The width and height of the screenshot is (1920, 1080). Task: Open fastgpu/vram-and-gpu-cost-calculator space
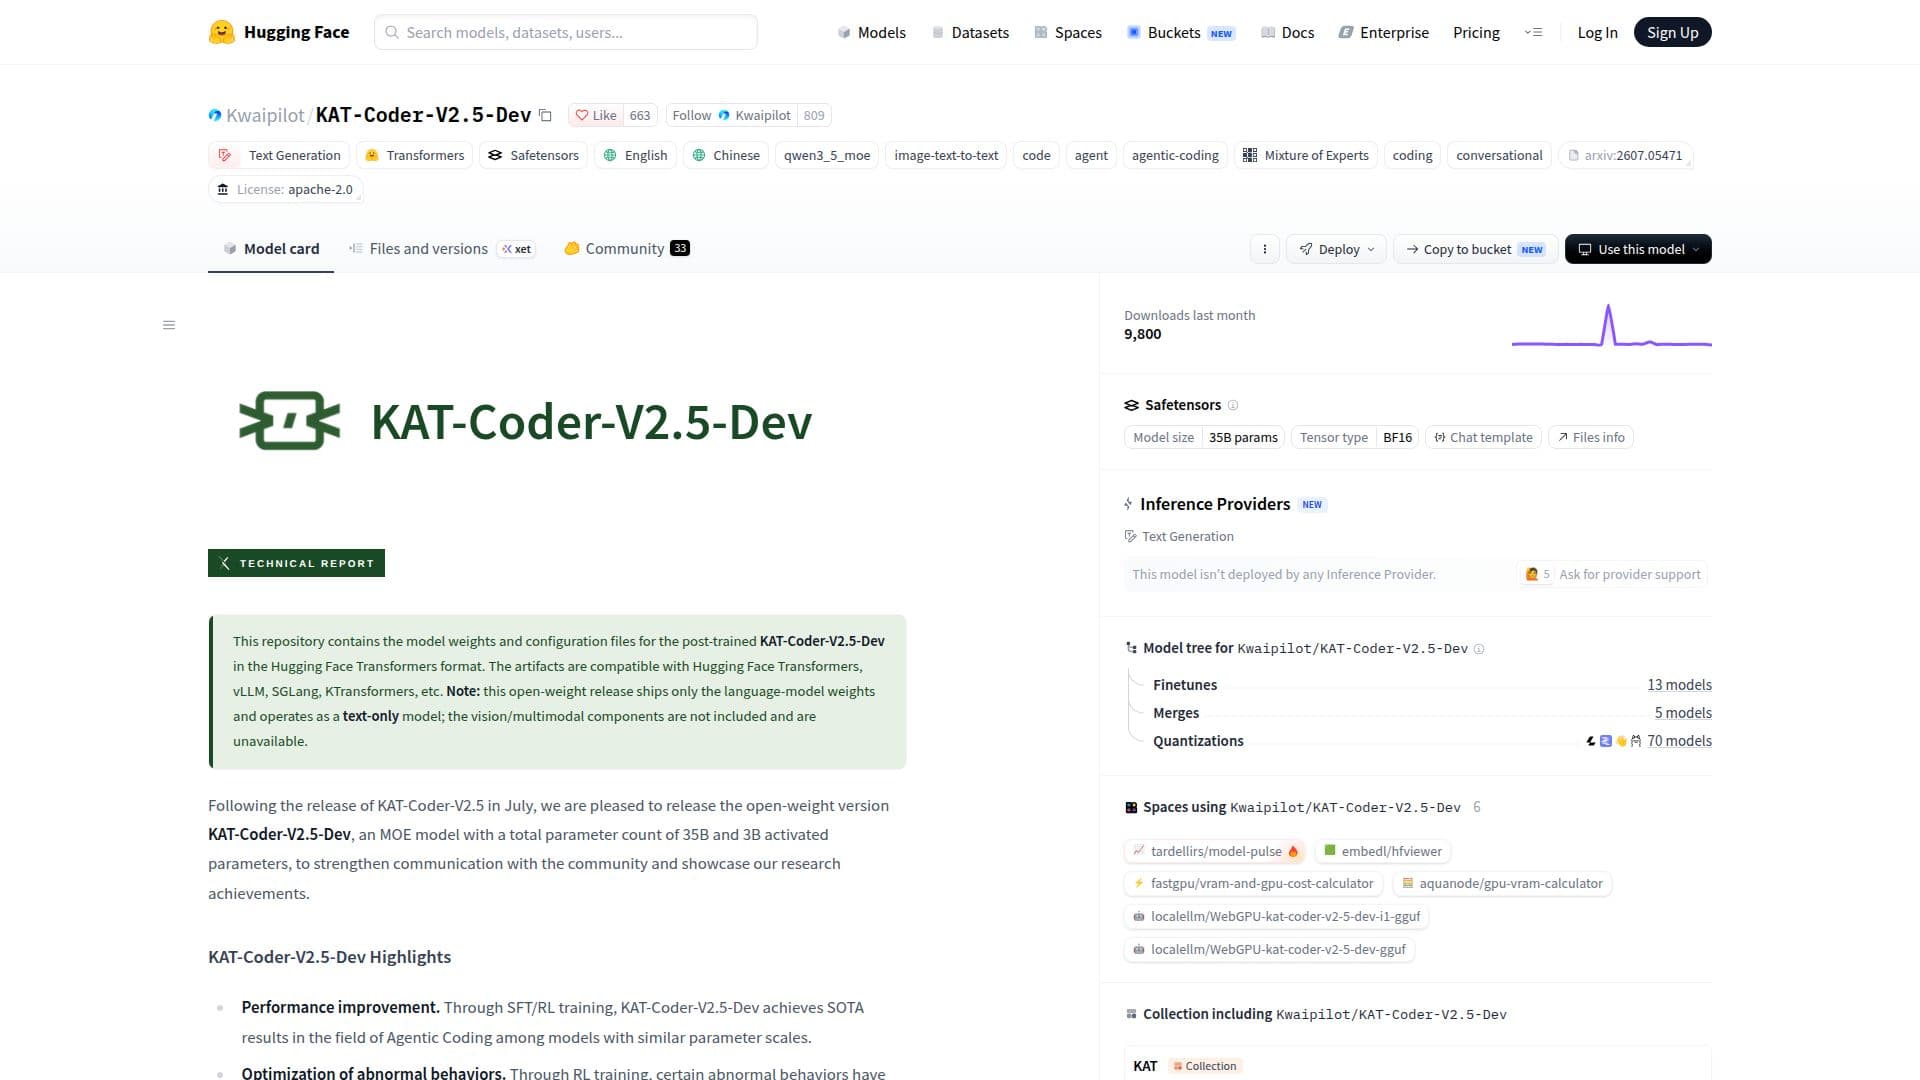1254,884
